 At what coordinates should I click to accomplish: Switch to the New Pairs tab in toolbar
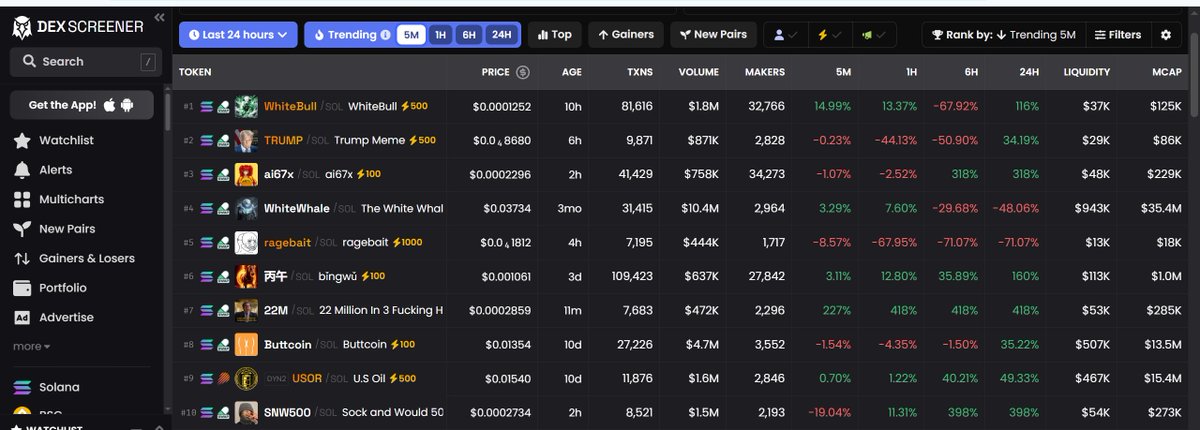pyautogui.click(x=712, y=35)
